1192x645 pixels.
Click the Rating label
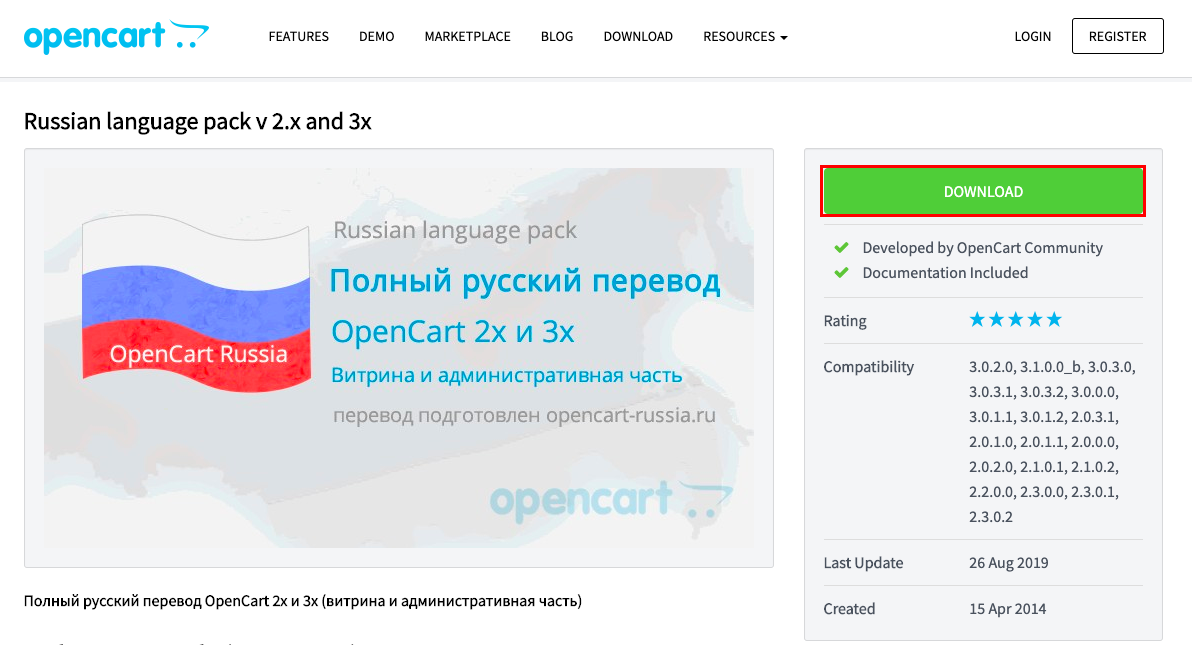tap(845, 321)
